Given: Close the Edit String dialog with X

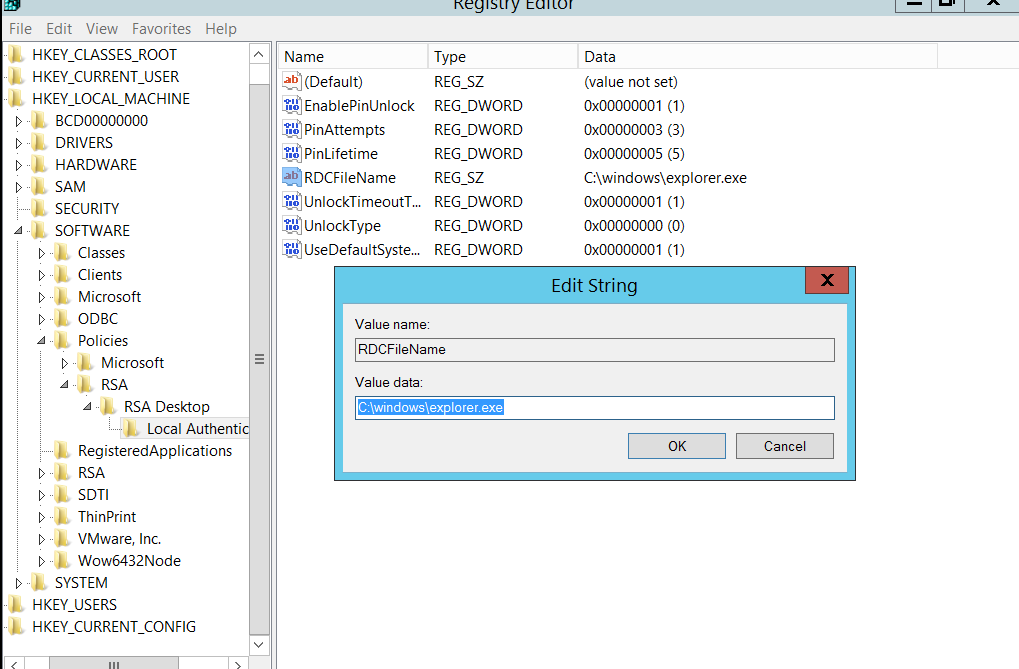Looking at the screenshot, I should [827, 281].
